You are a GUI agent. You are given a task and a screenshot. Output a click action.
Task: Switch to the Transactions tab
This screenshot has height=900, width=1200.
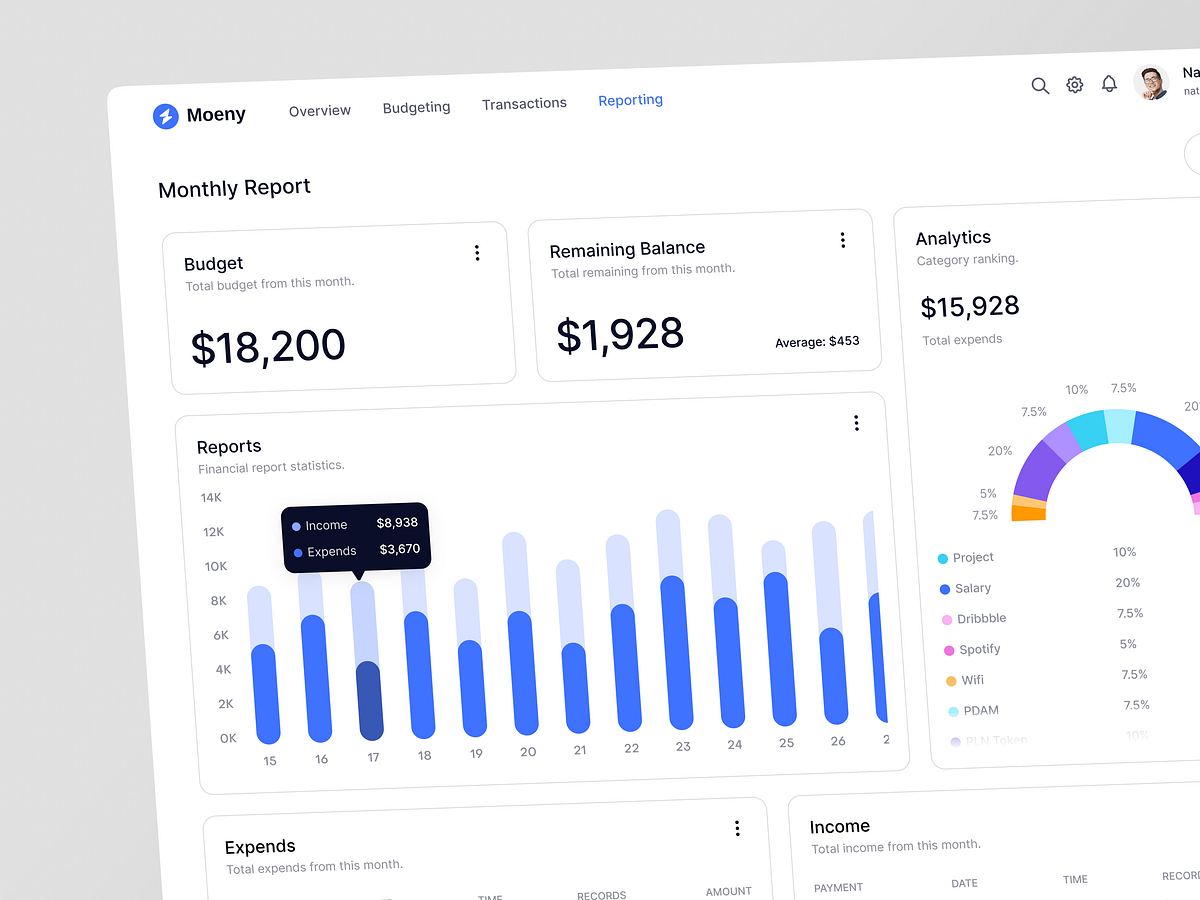click(x=524, y=103)
